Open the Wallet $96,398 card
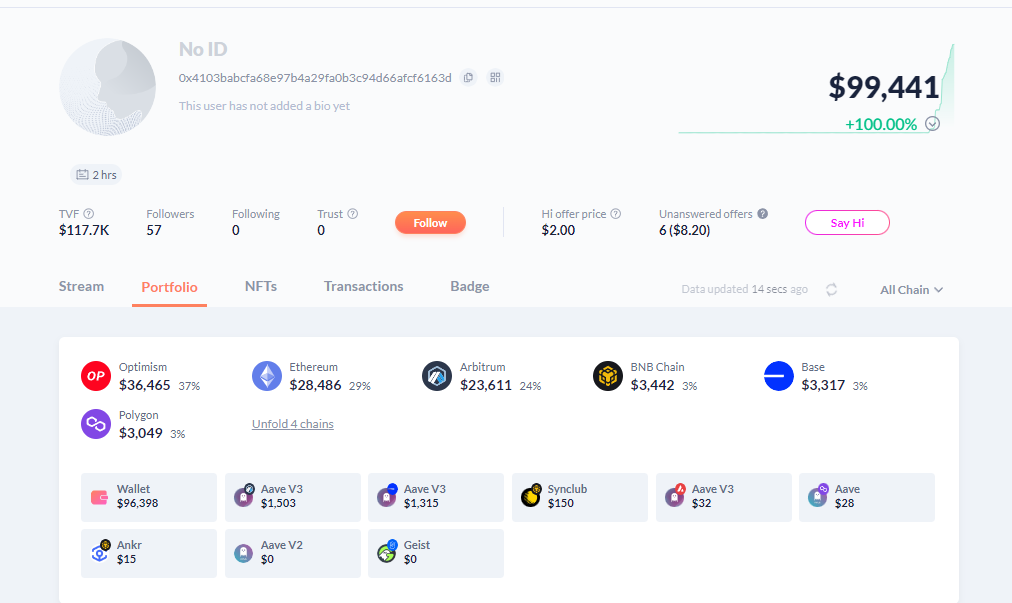Image resolution: width=1012 pixels, height=603 pixels. [149, 497]
